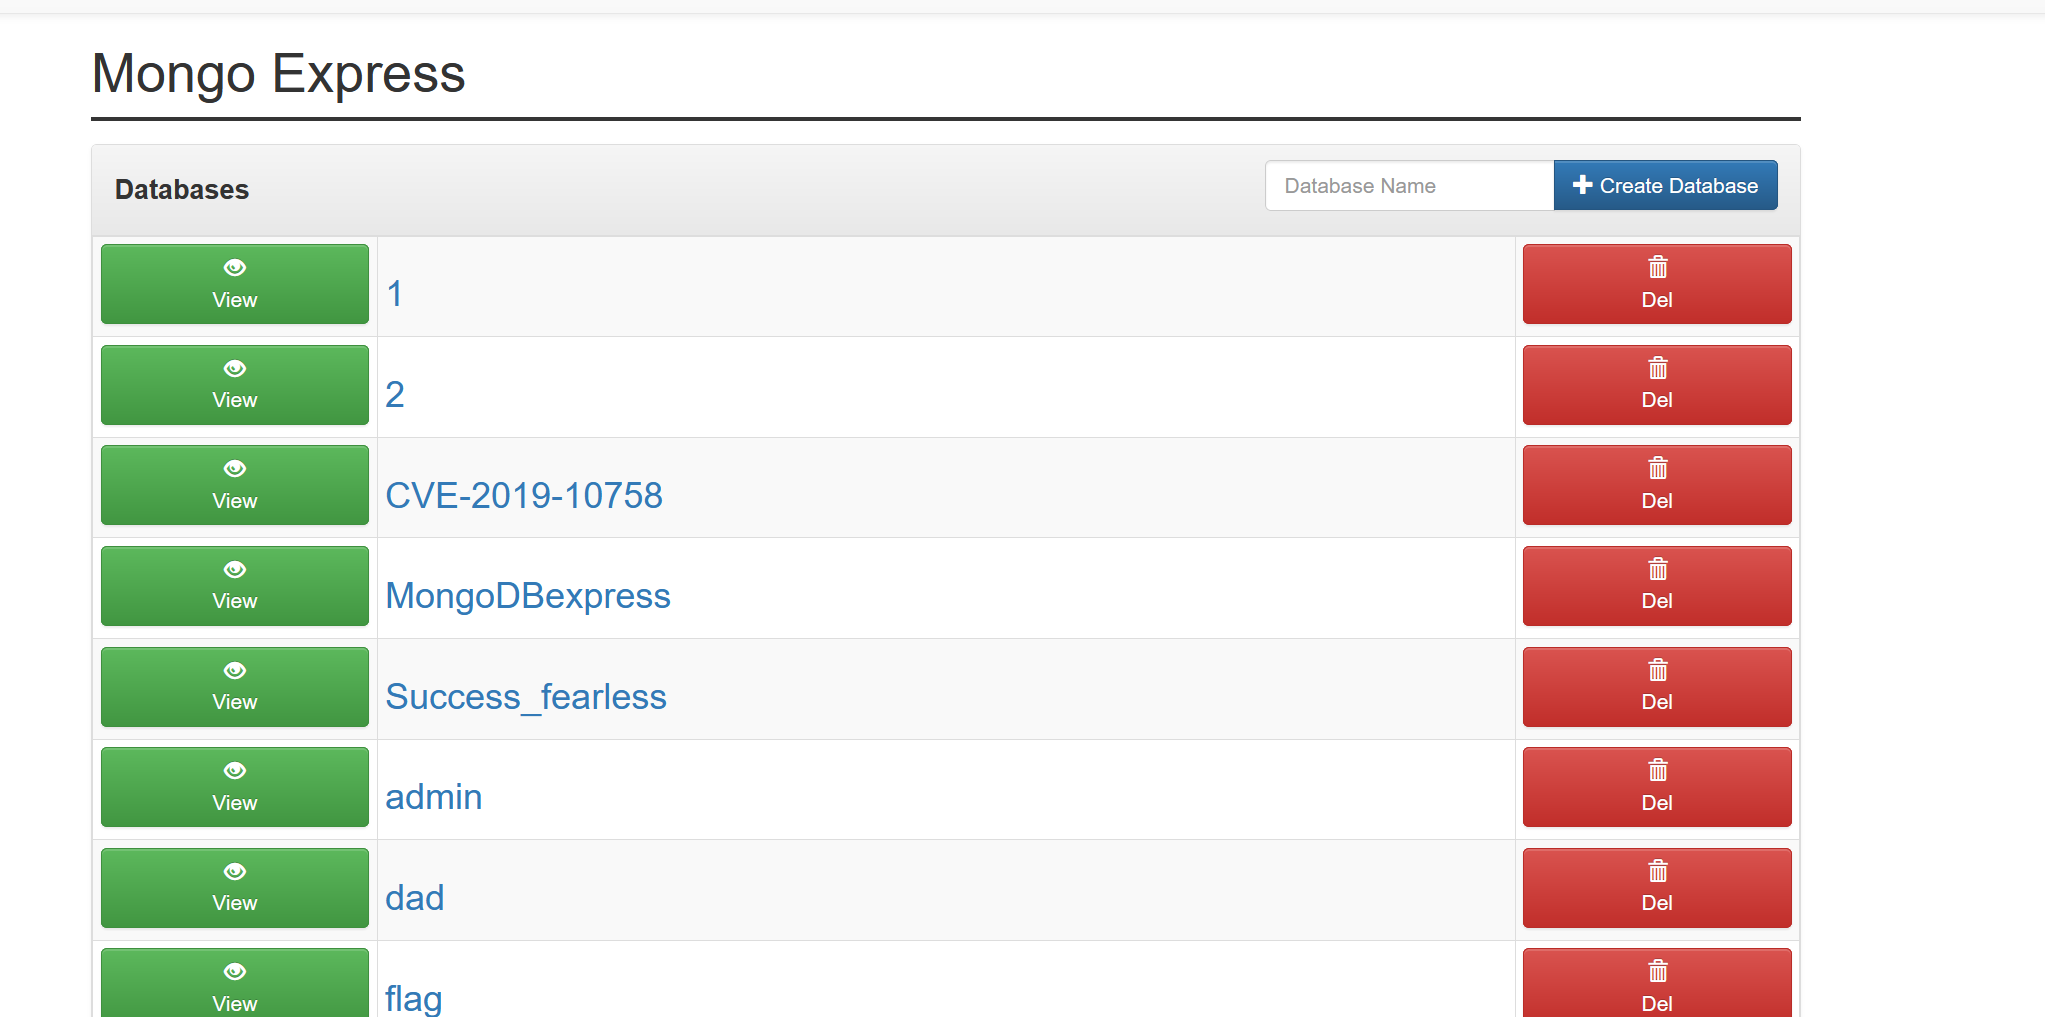Open the database link named 2
This screenshot has width=2045, height=1017.
pos(395,395)
